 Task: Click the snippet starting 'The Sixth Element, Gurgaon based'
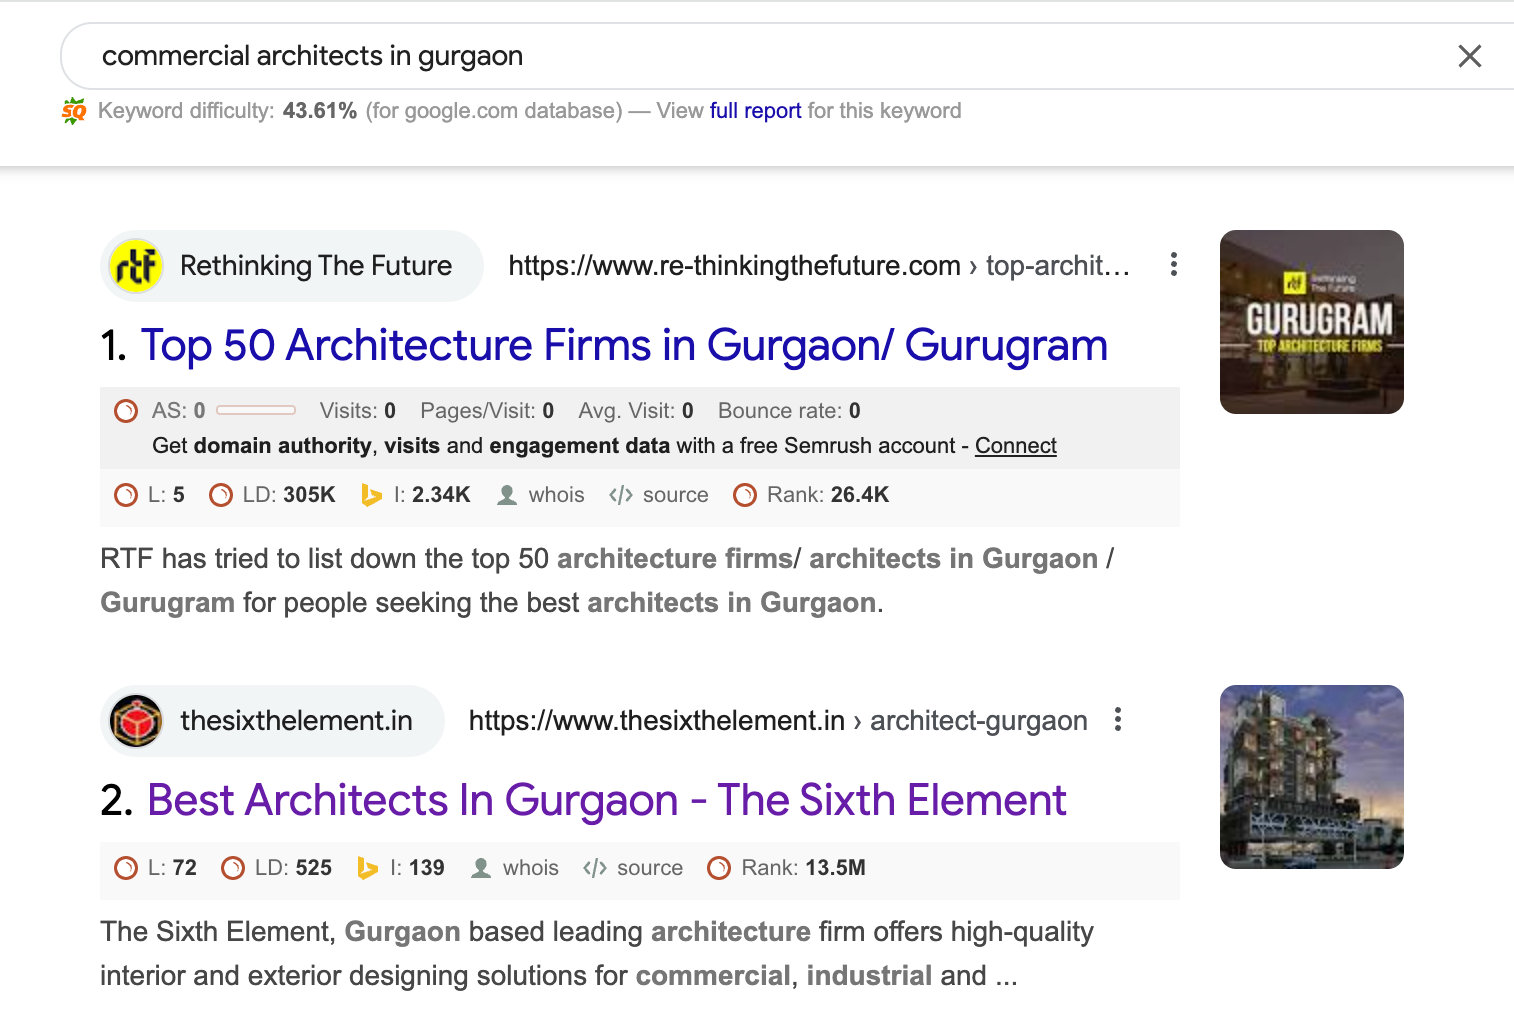(x=597, y=954)
